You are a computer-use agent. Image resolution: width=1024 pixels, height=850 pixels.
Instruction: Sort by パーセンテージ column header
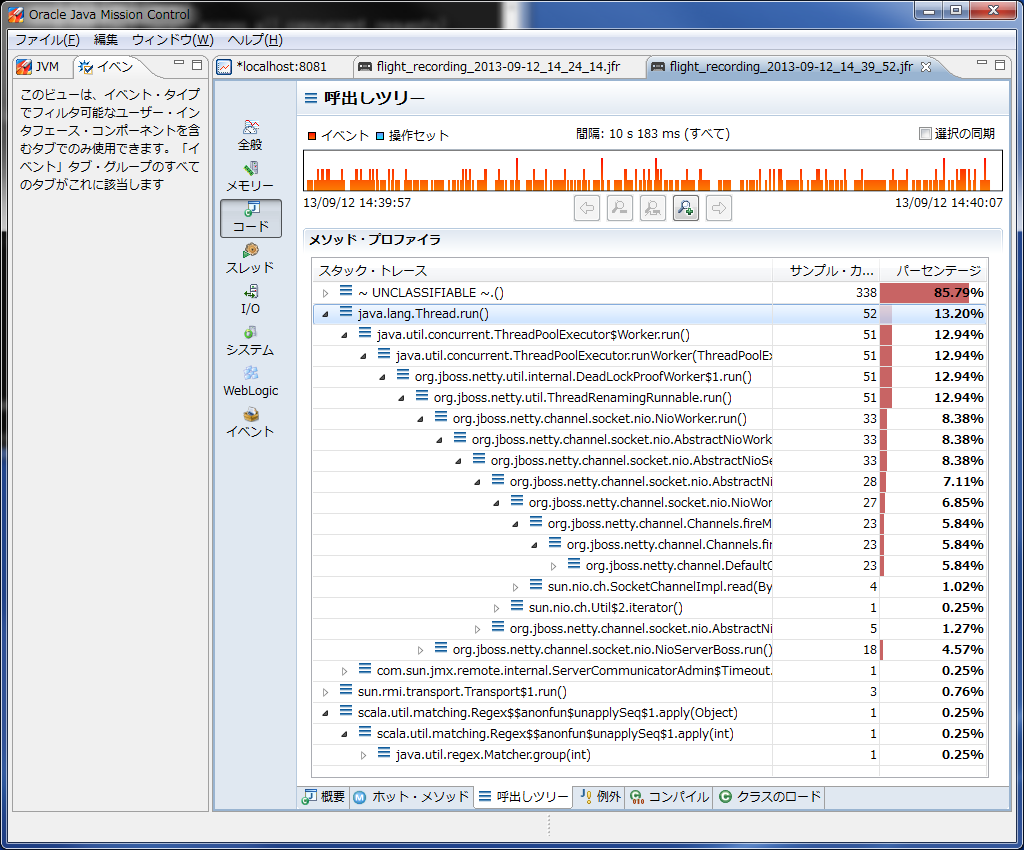click(933, 270)
